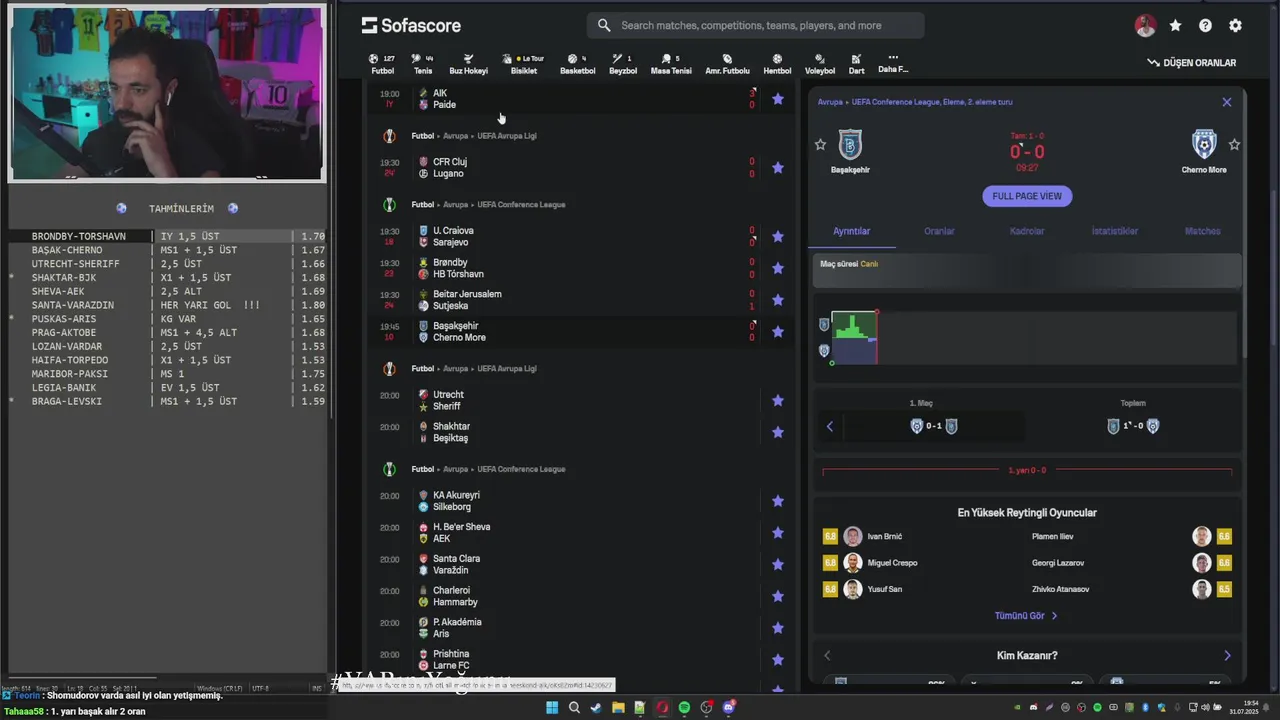The width and height of the screenshot is (1280, 720).
Task: Toggle favorite star for KA Akureyri vs Silkeborg
Action: point(777,501)
